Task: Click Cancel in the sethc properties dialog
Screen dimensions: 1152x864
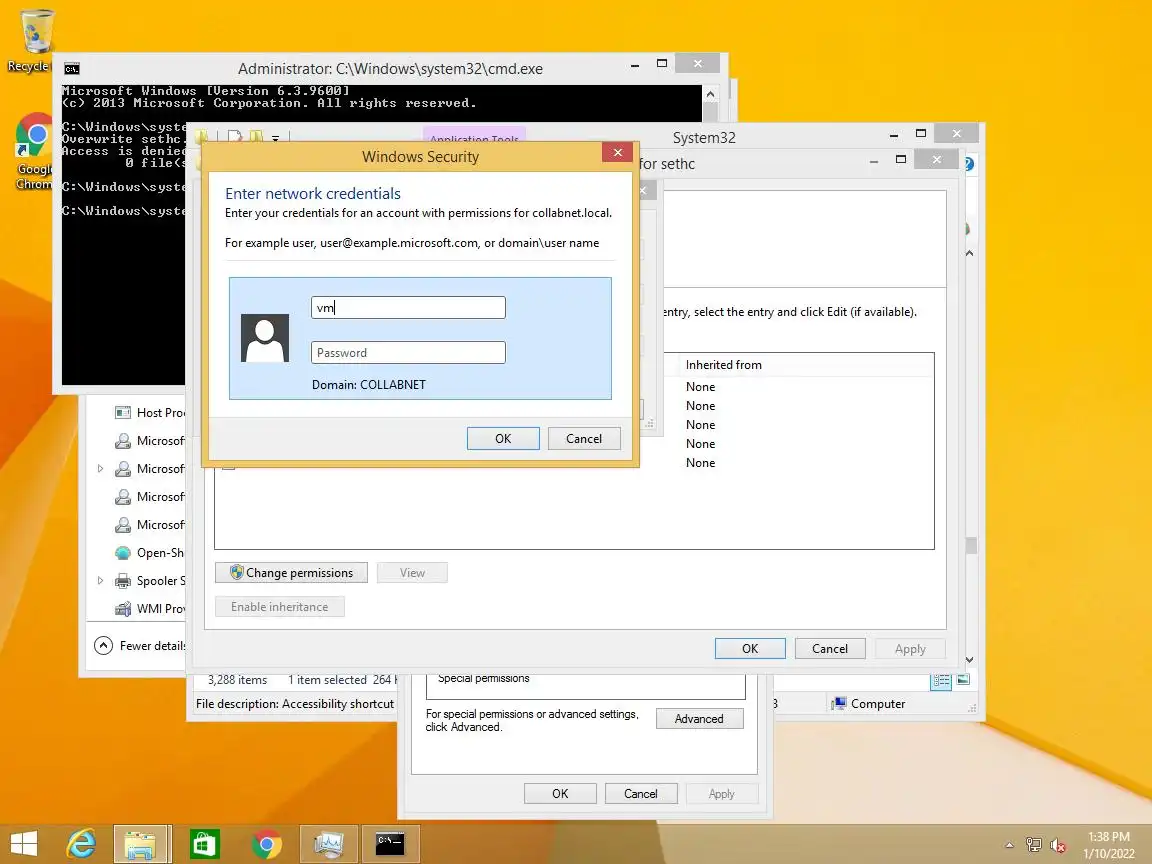Action: (641, 793)
